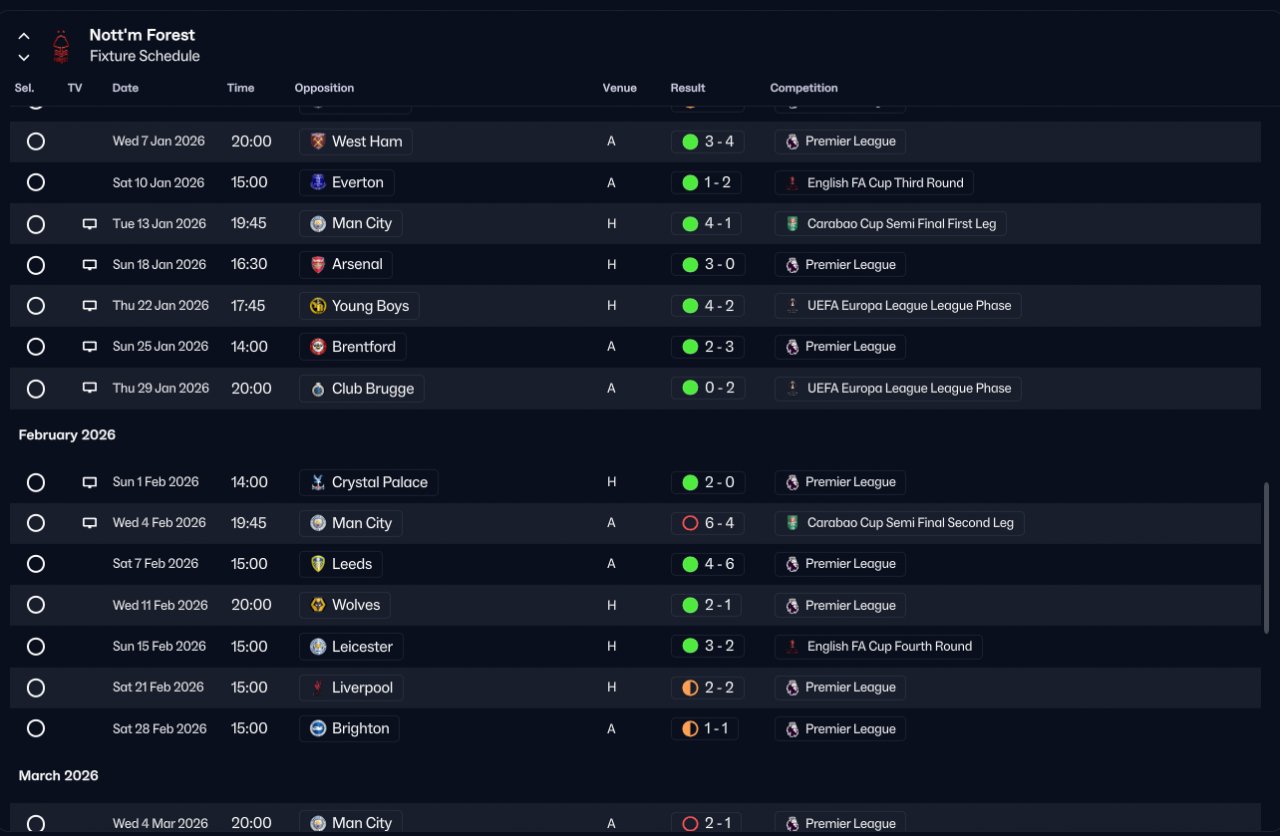This screenshot has height=836, width=1280.
Task: Open the 2 - 2 Liverpool draw result
Action: [707, 688]
